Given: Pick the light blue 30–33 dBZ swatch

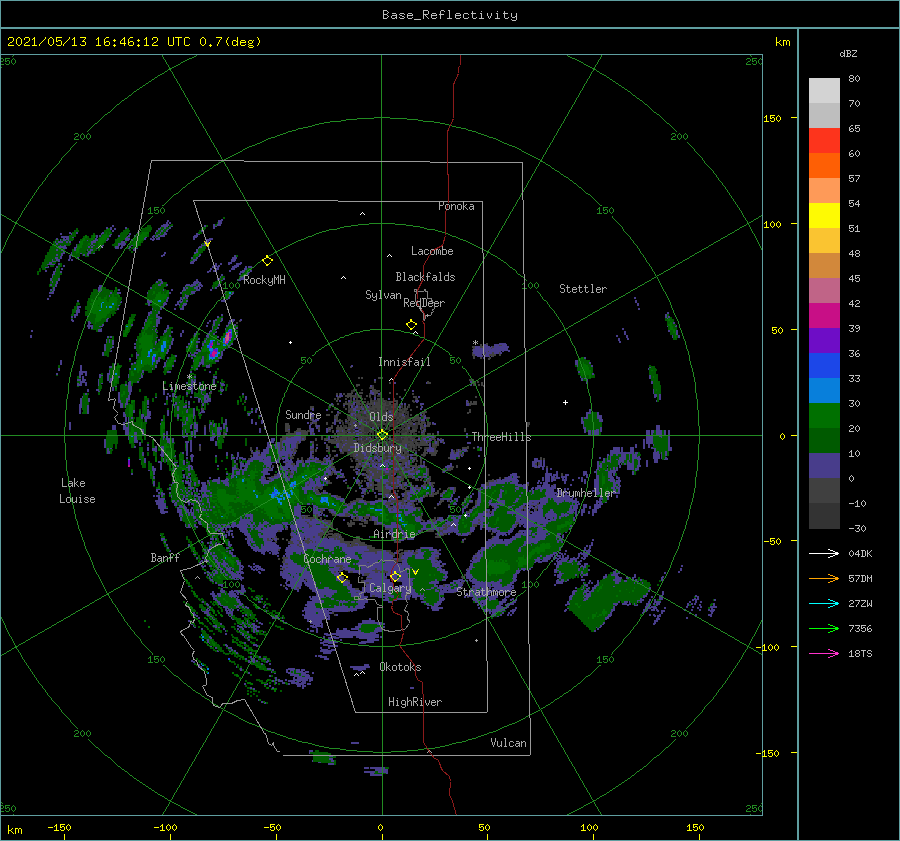Looking at the screenshot, I should pos(824,391).
